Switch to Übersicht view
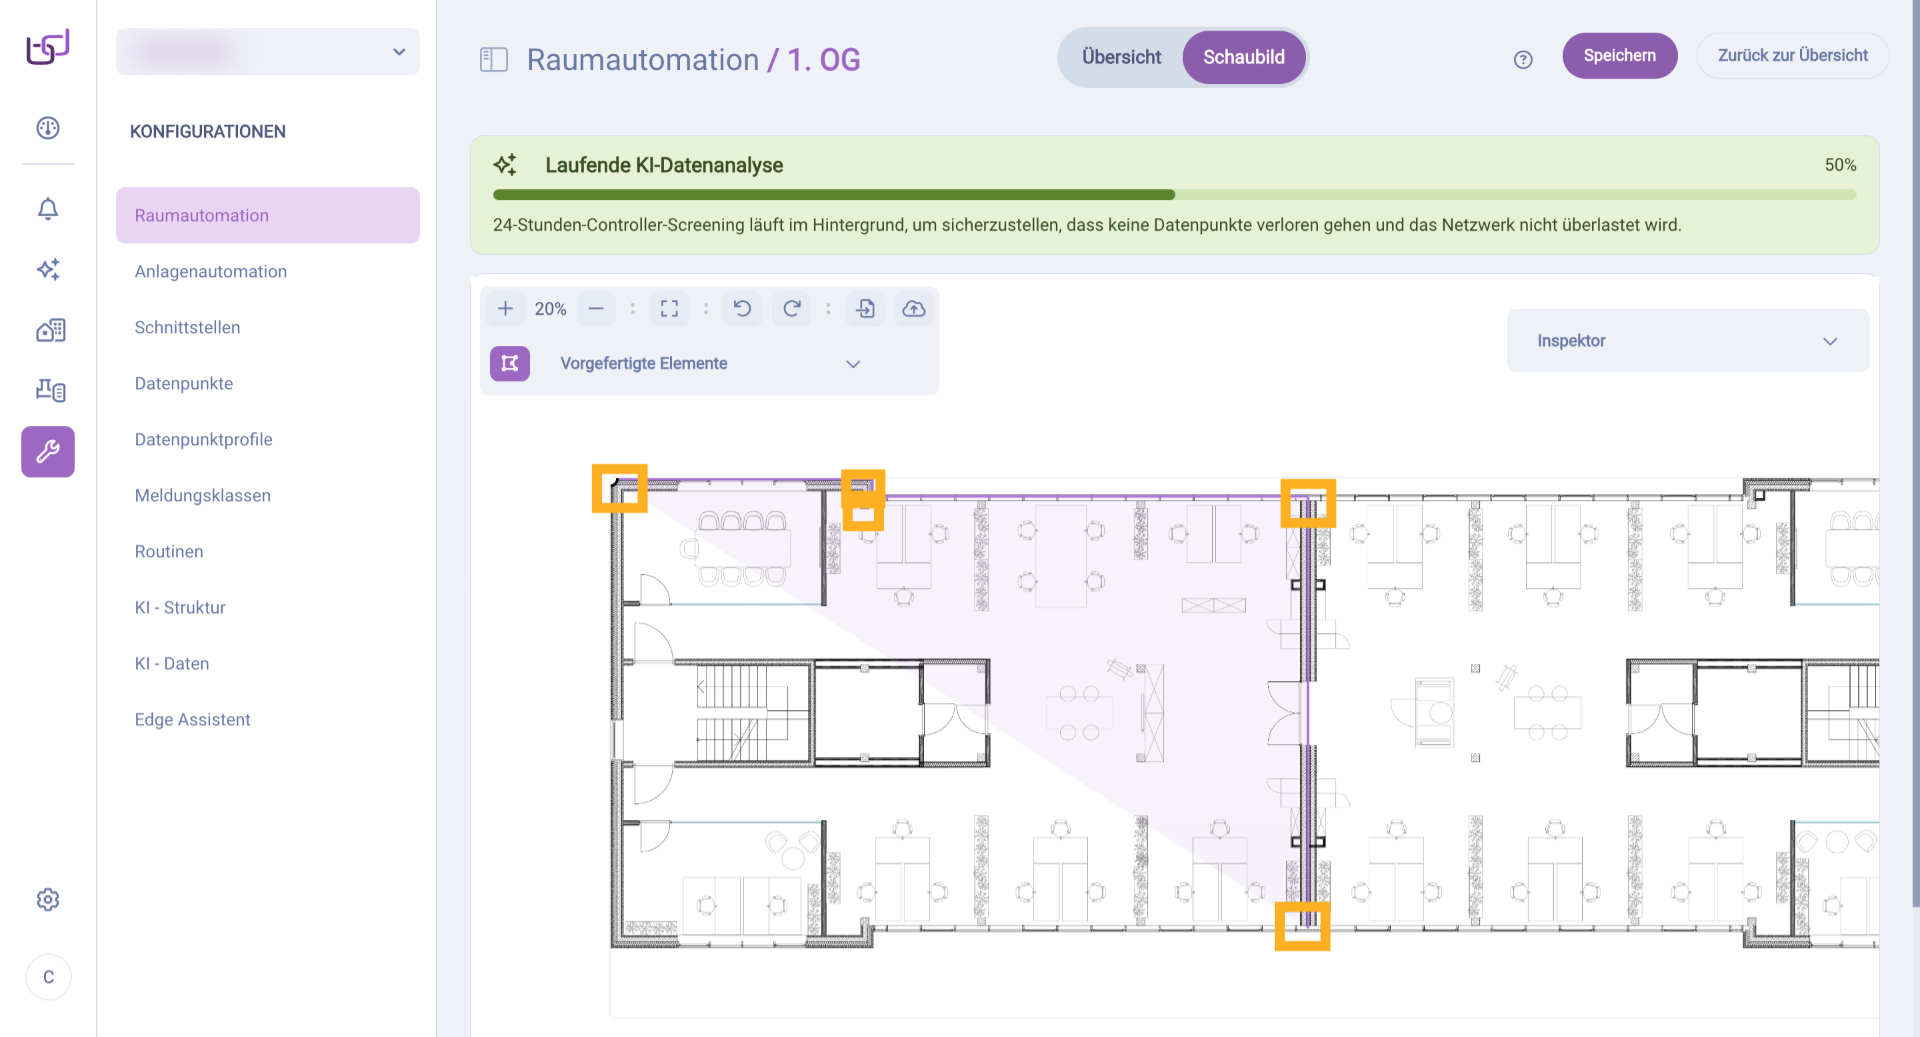Viewport: 1920px width, 1037px height. point(1121,57)
